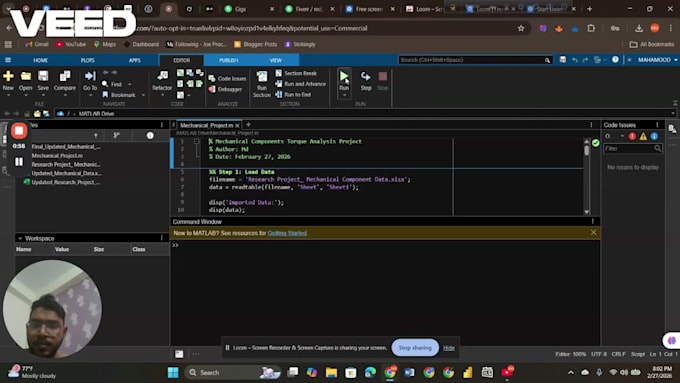
Task: Expand the Bookmark dropdown arrow
Action: [x=143, y=95]
